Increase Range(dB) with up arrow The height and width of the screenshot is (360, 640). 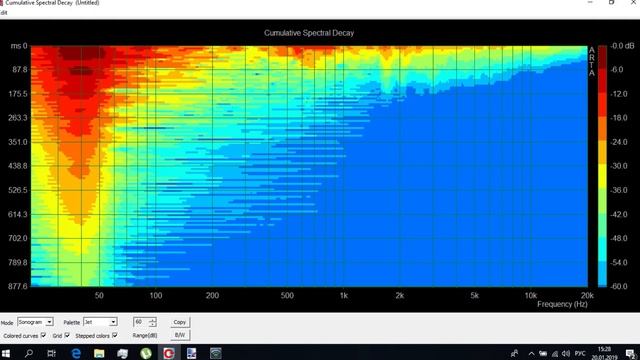pyautogui.click(x=153, y=320)
